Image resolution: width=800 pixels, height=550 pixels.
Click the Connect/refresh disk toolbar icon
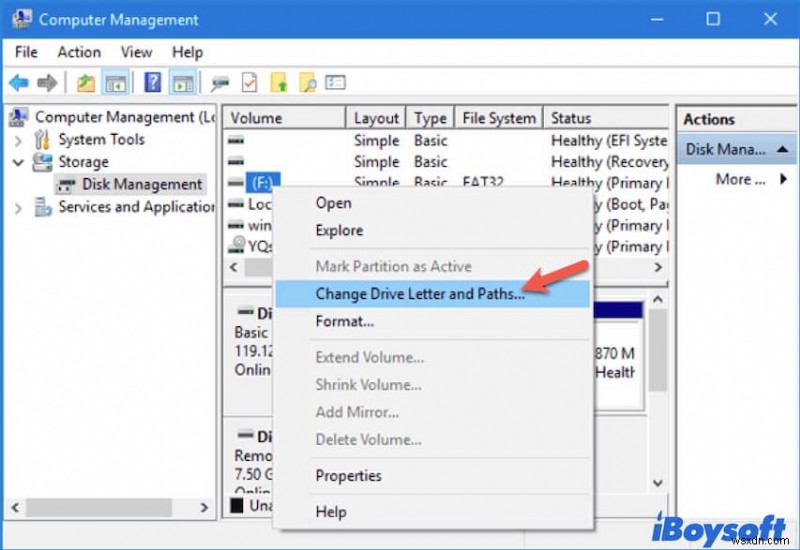click(x=220, y=83)
